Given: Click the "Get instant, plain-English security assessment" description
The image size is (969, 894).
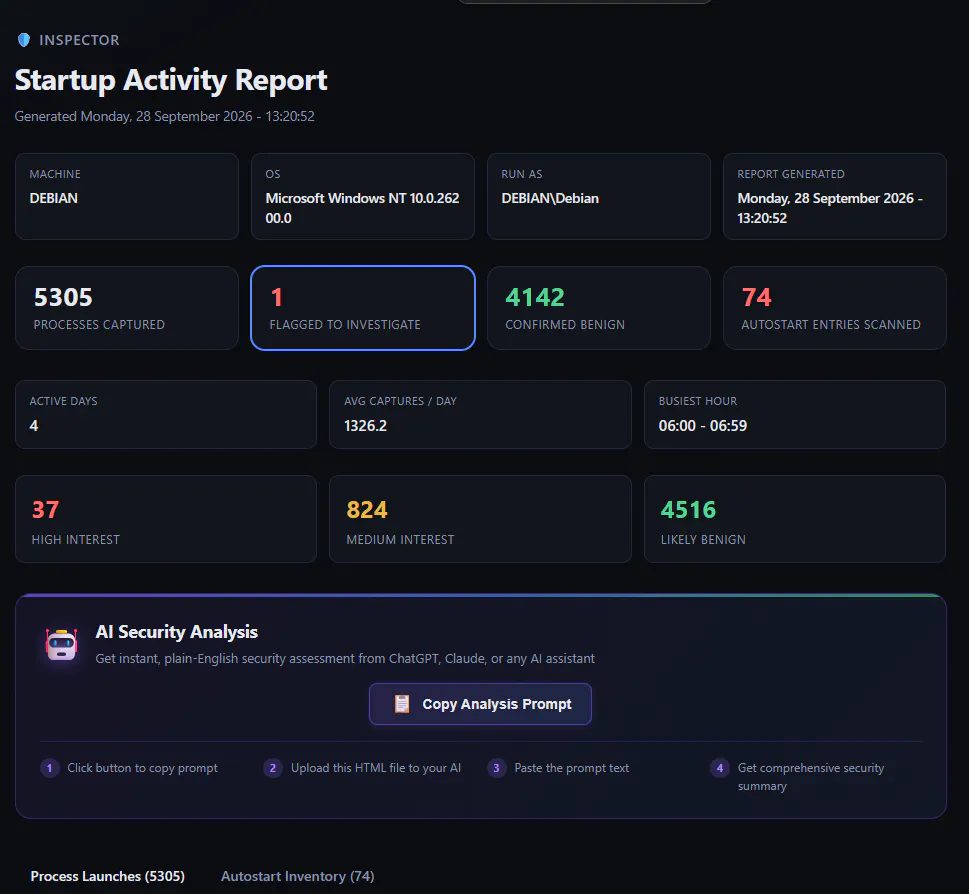Looking at the screenshot, I should (x=345, y=659).
